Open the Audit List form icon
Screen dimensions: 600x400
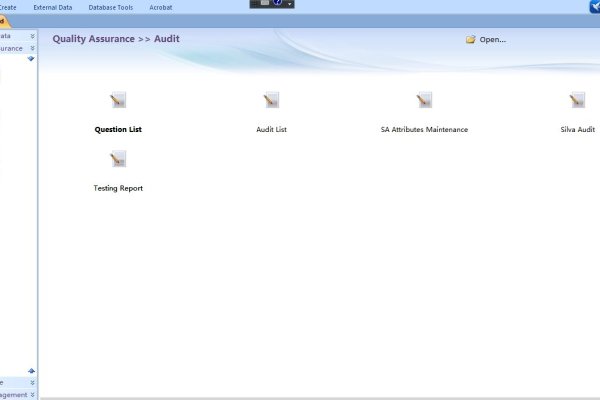271,100
